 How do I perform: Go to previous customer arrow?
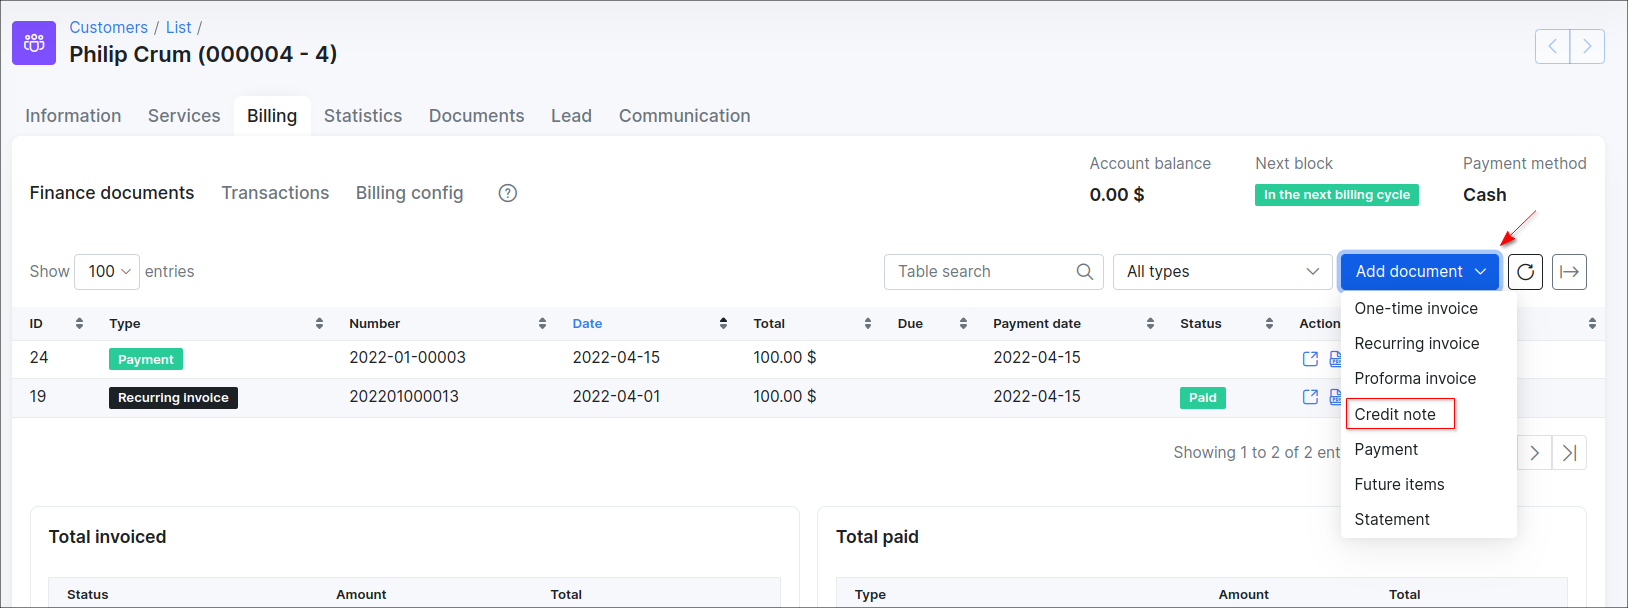1552,46
